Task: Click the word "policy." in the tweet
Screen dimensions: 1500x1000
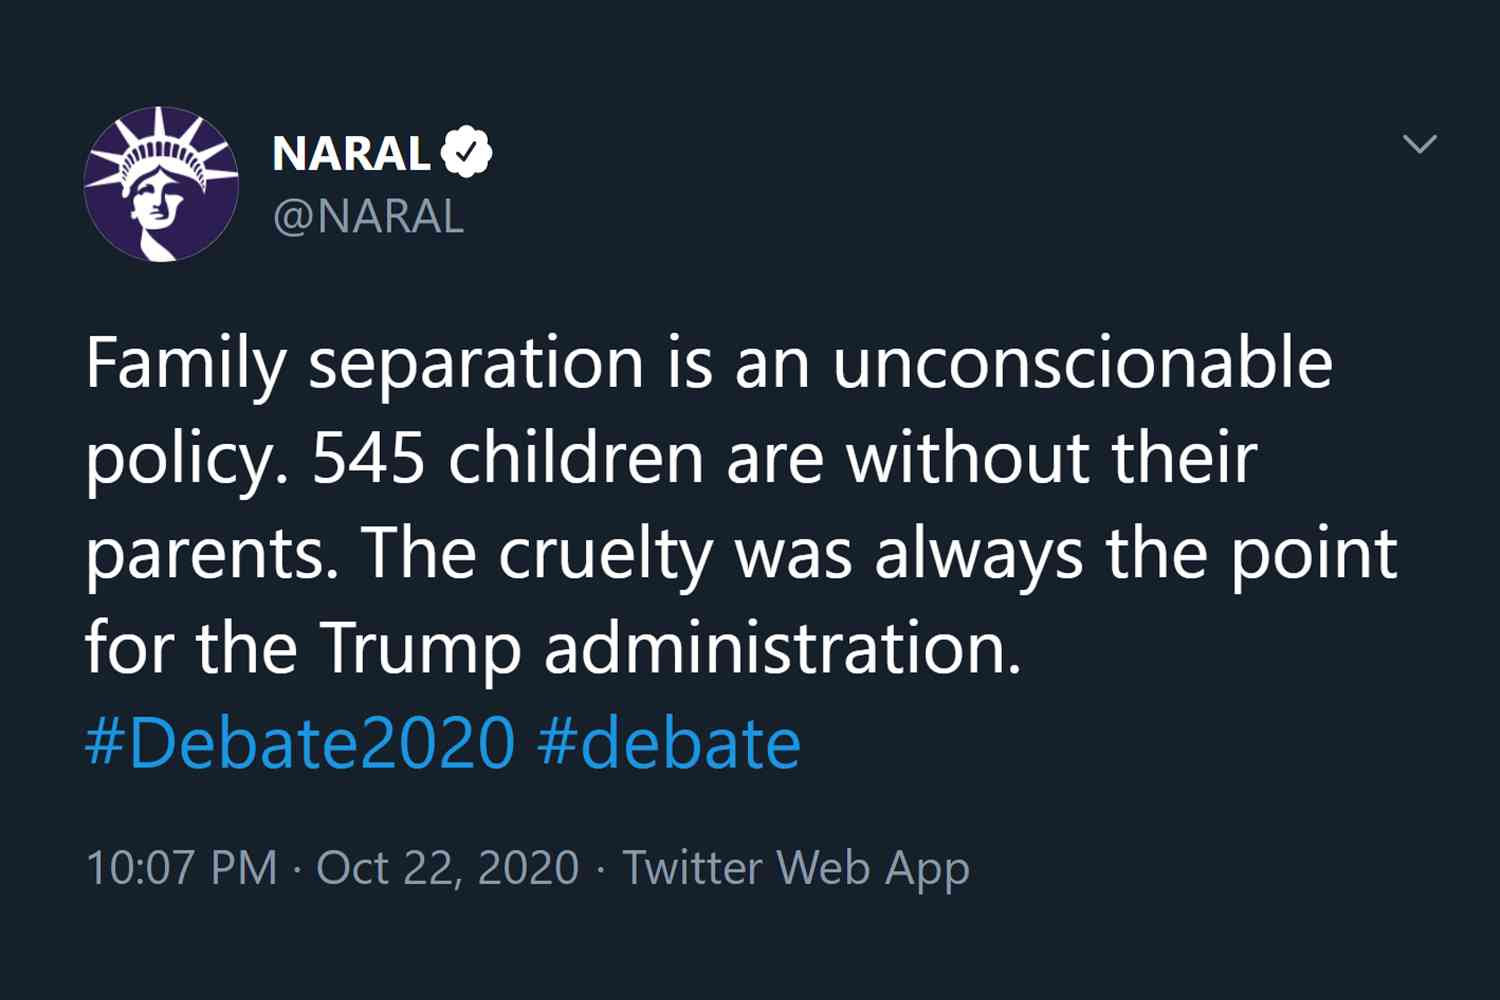Action: [187, 460]
